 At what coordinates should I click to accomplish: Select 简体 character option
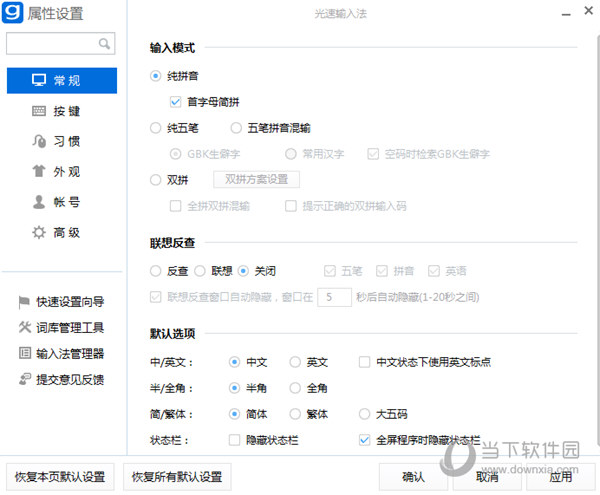[234, 414]
